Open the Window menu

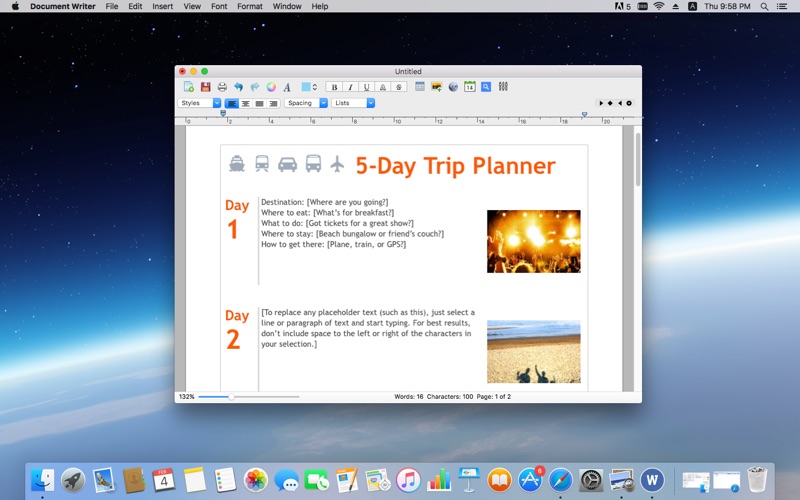tap(287, 6)
